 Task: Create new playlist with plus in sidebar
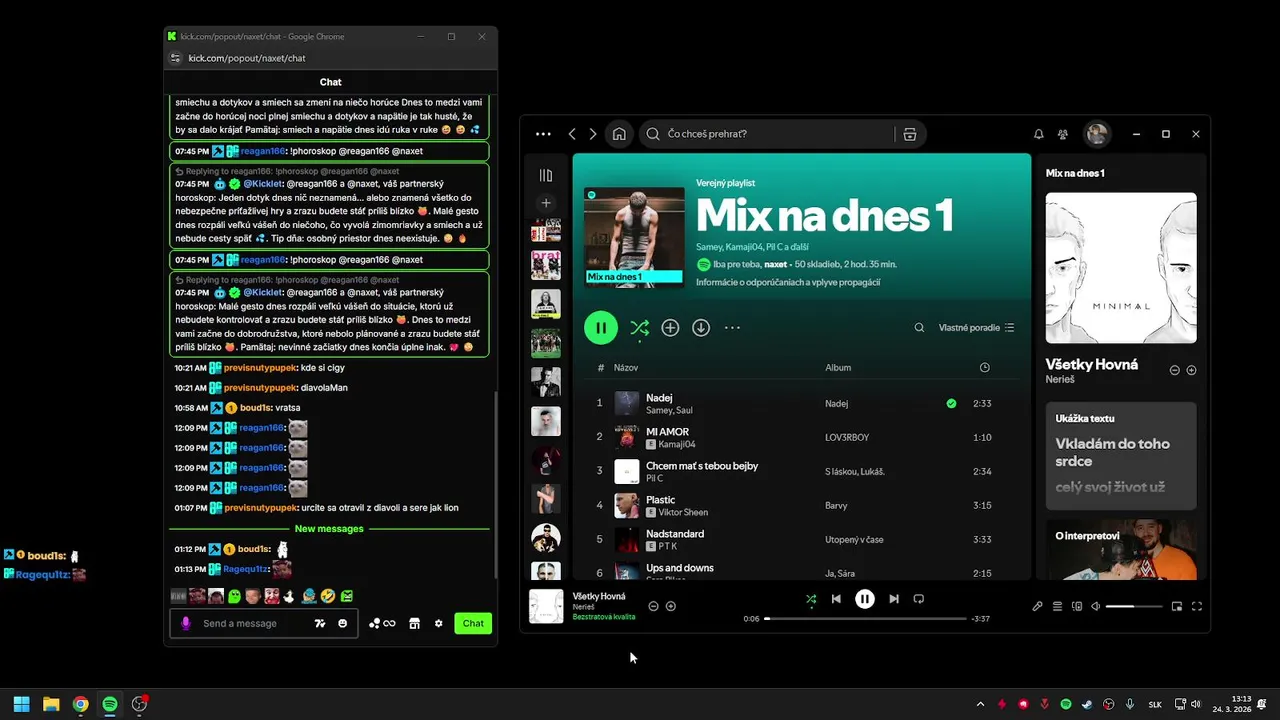point(546,203)
